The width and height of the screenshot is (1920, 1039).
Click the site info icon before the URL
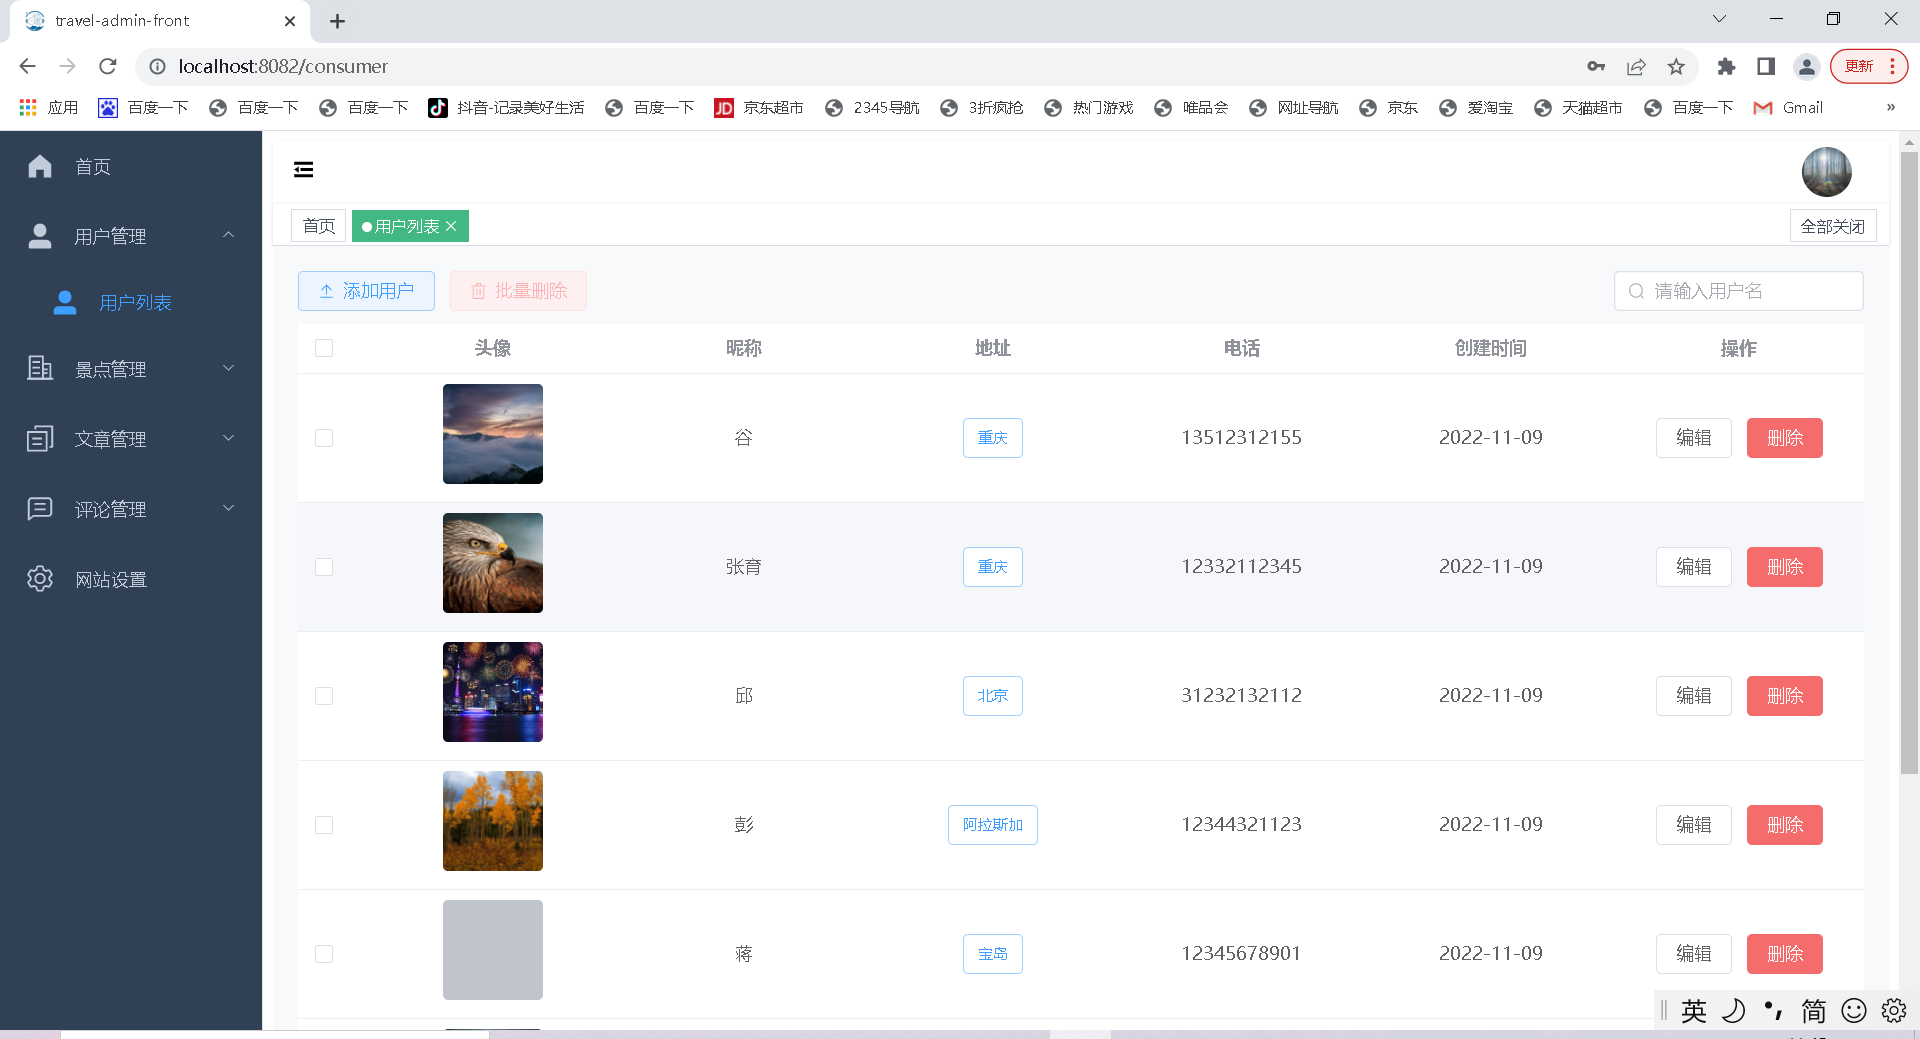(x=157, y=66)
